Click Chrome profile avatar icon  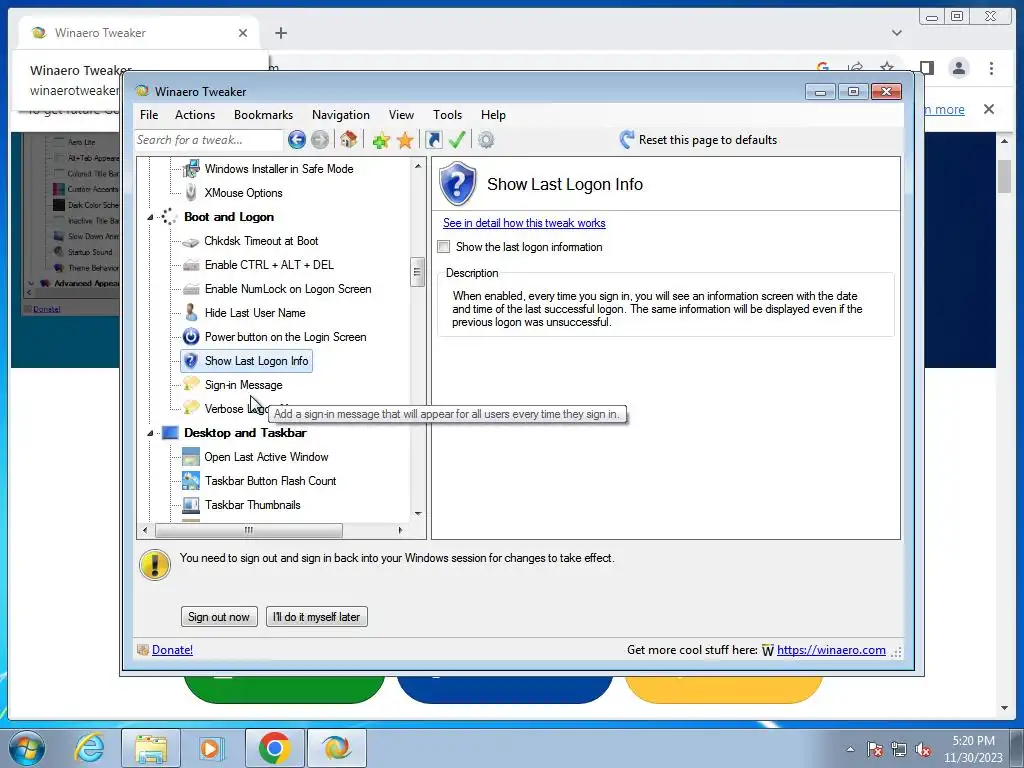point(959,68)
